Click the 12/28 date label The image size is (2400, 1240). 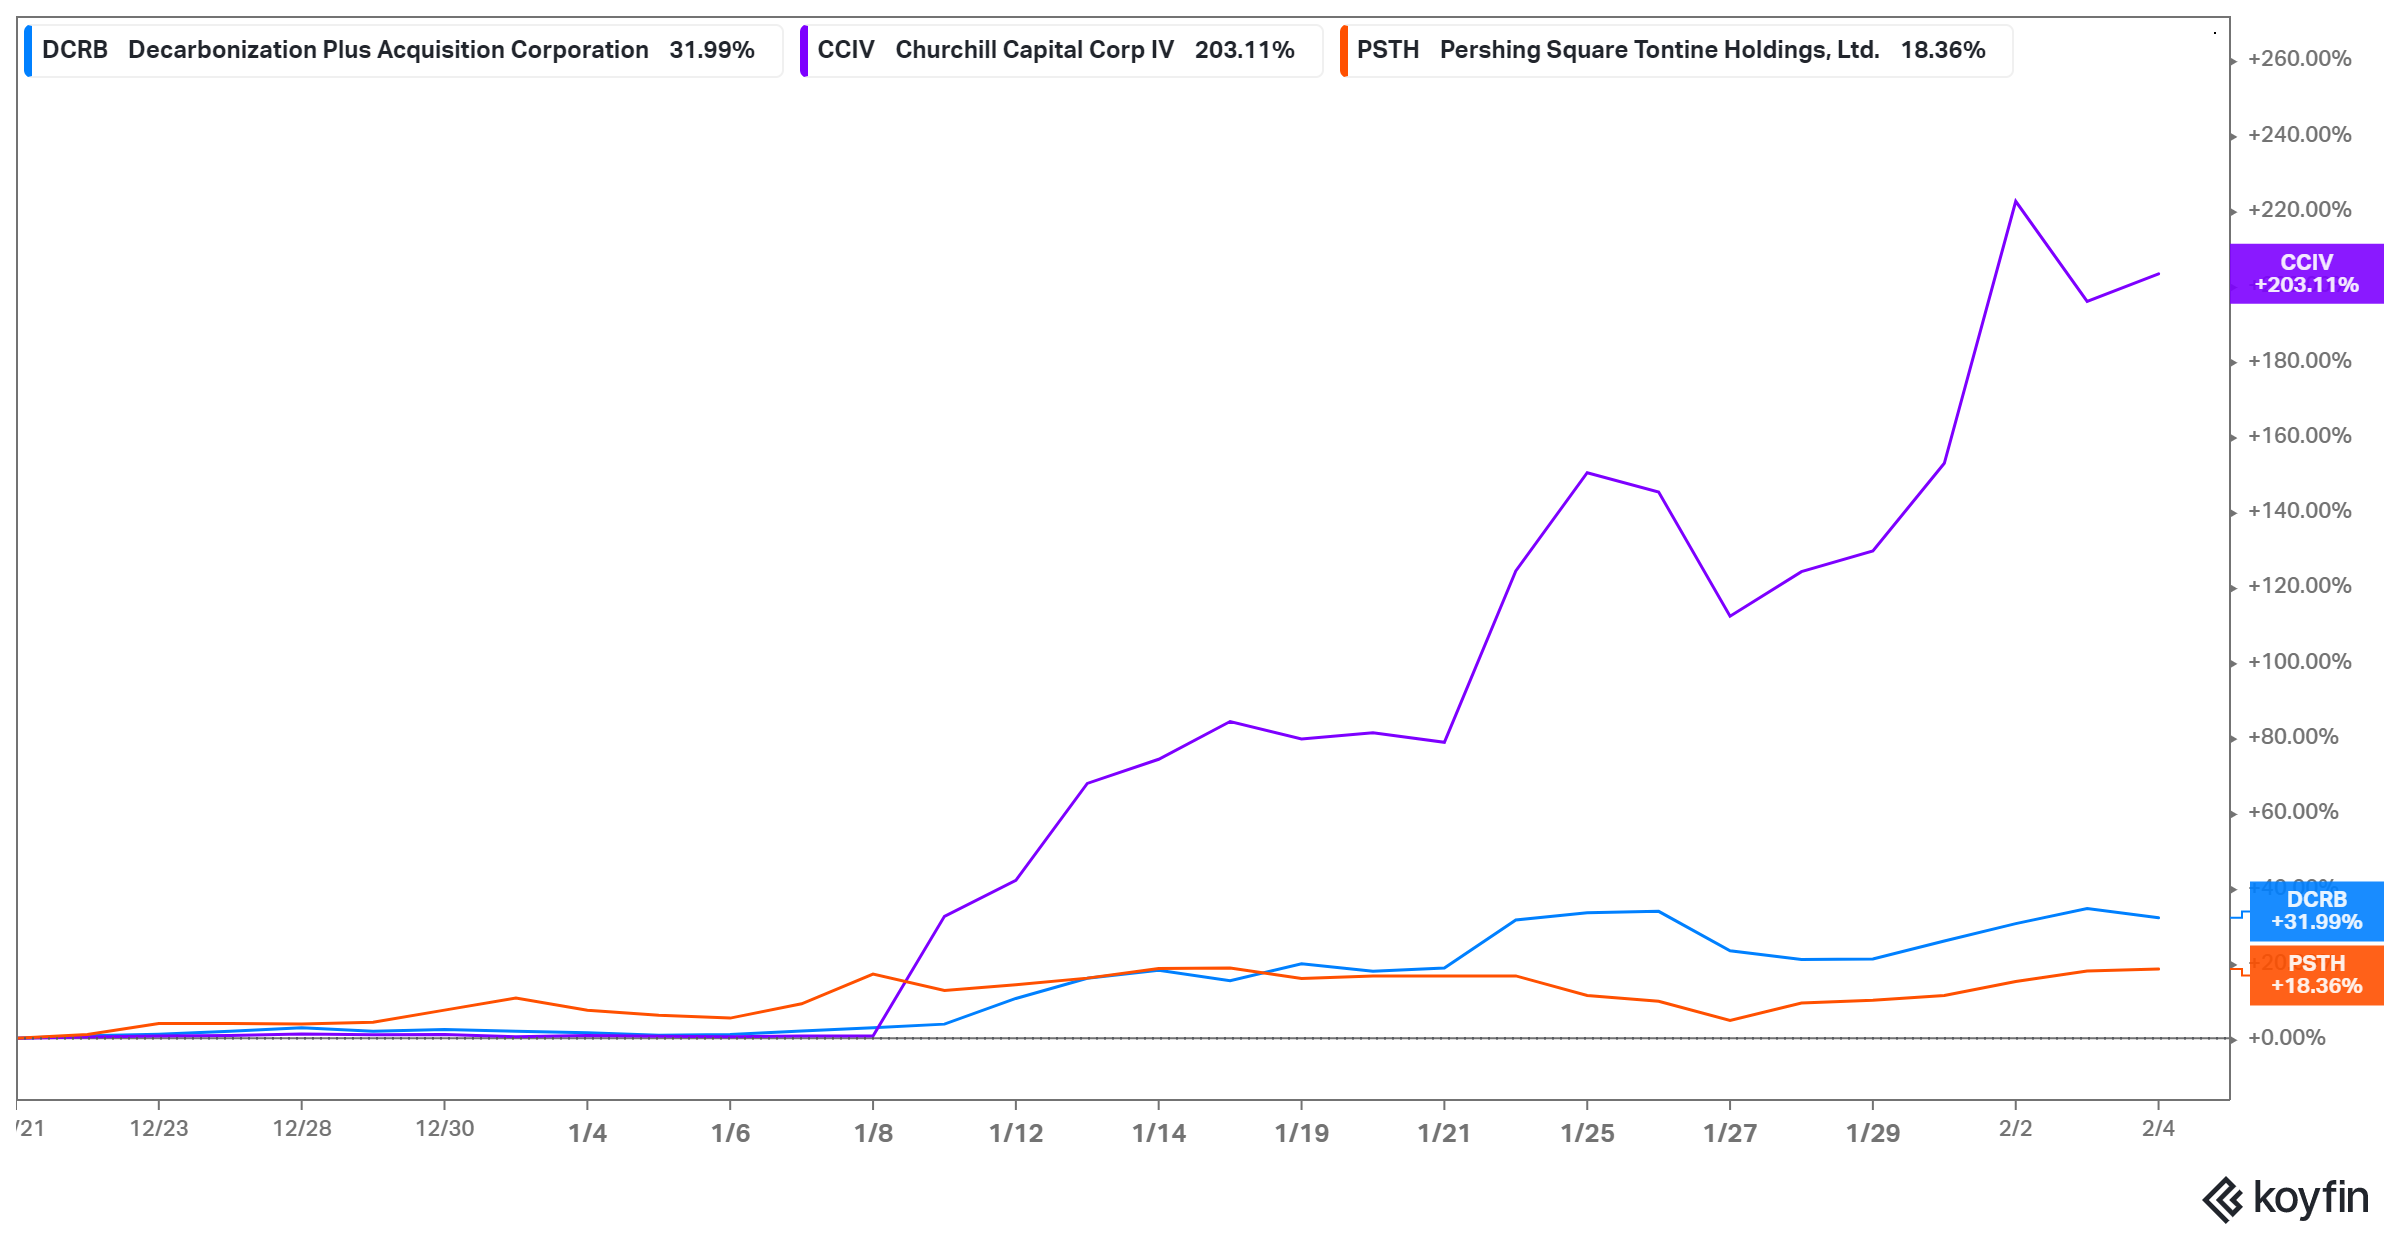point(302,1129)
